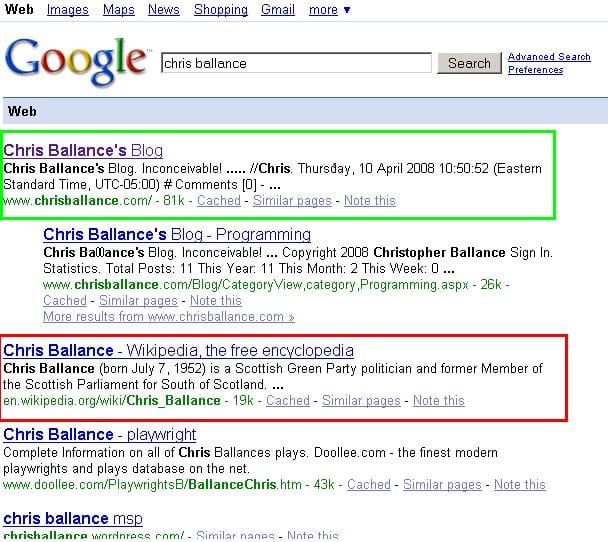608x542 pixels.
Task: Click the Search button
Action: point(469,63)
